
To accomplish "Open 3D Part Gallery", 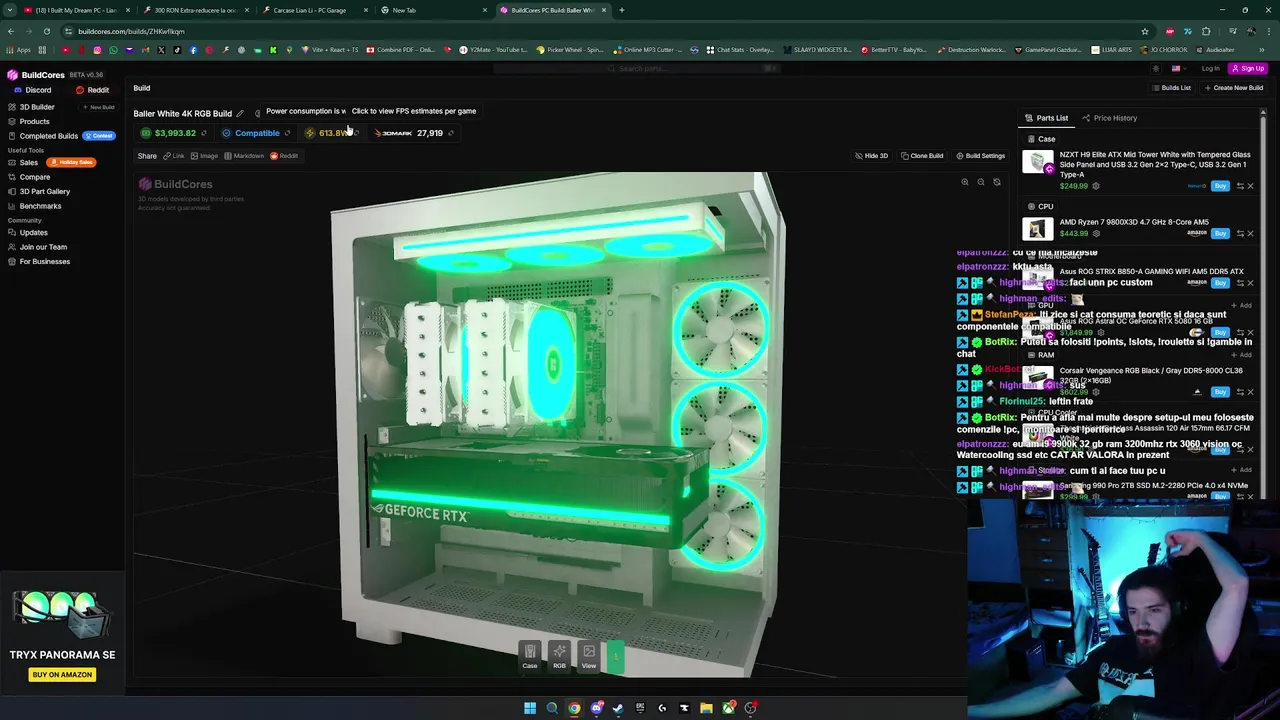I will point(39,191).
